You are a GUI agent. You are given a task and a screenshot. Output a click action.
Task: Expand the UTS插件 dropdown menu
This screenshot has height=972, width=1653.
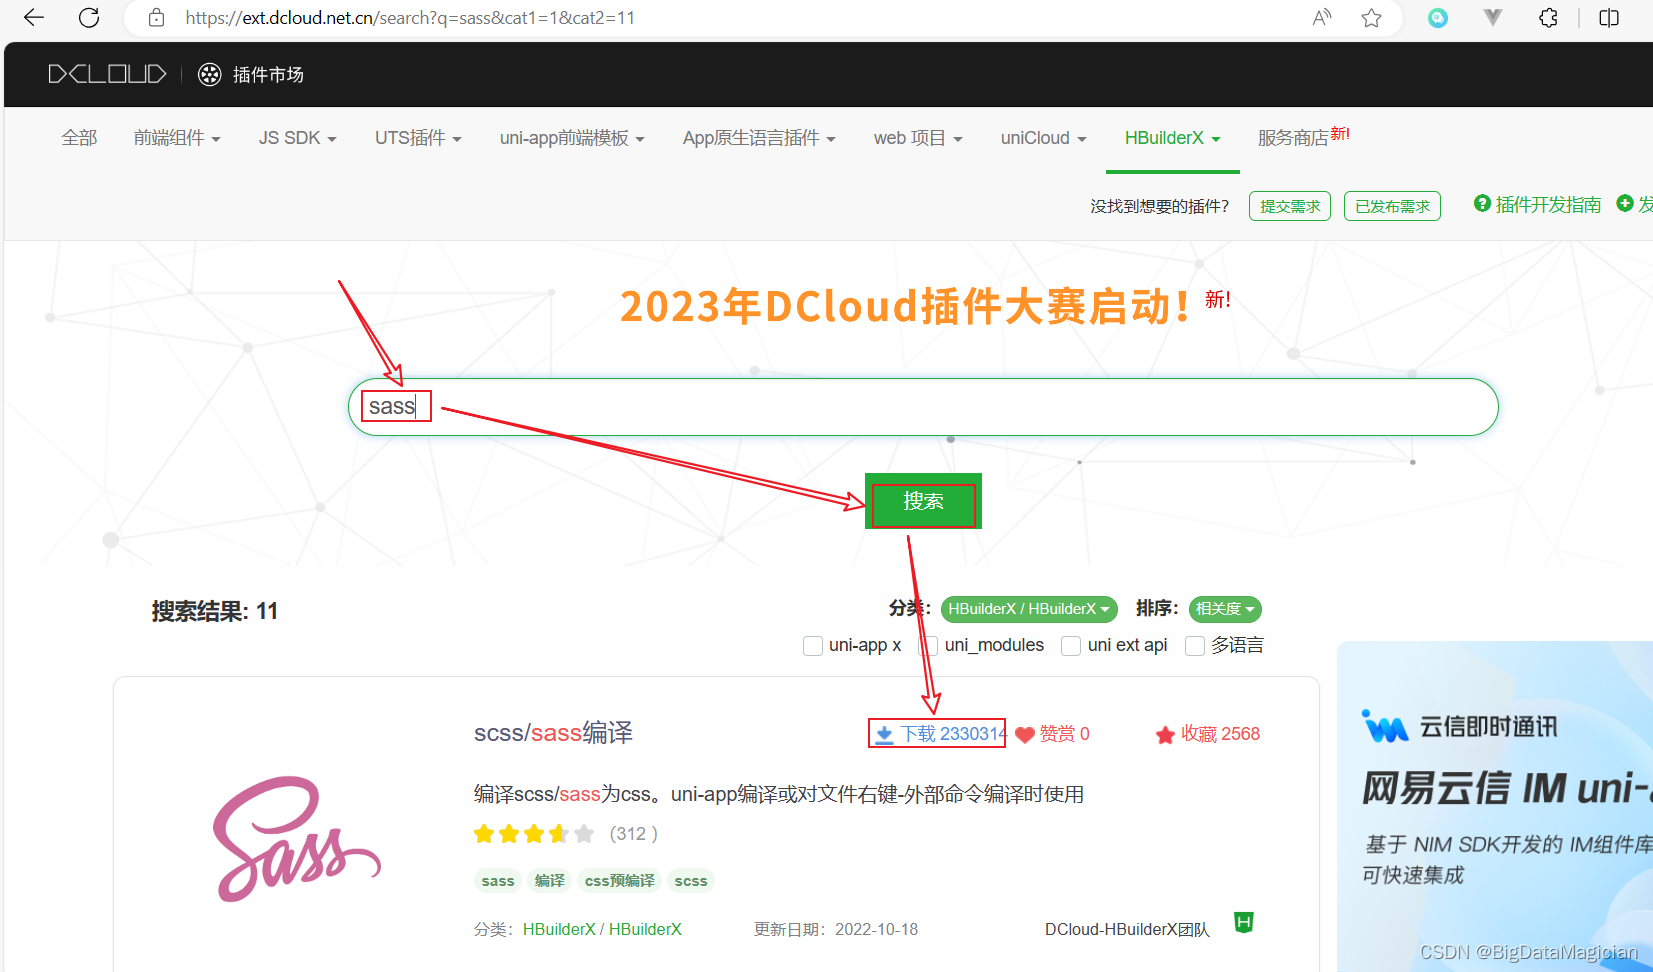tap(418, 138)
